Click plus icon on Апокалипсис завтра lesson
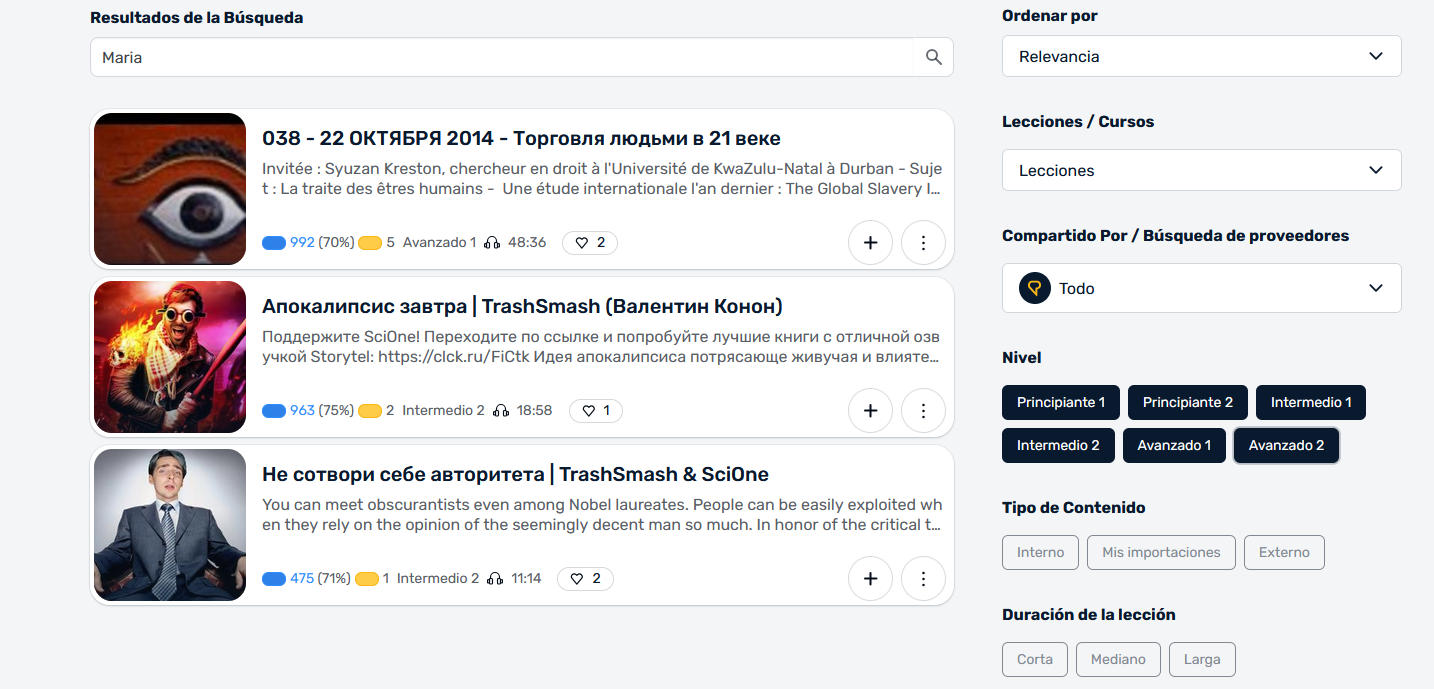This screenshot has height=689, width=1434. tap(870, 411)
